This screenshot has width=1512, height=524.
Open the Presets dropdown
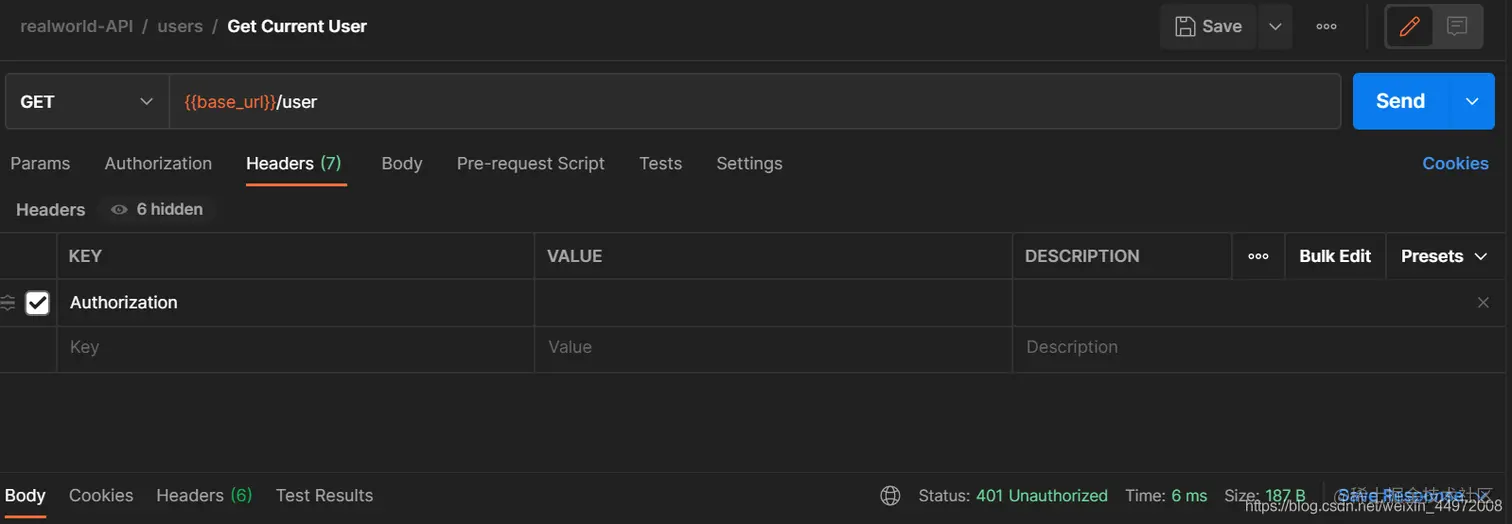pos(1444,256)
